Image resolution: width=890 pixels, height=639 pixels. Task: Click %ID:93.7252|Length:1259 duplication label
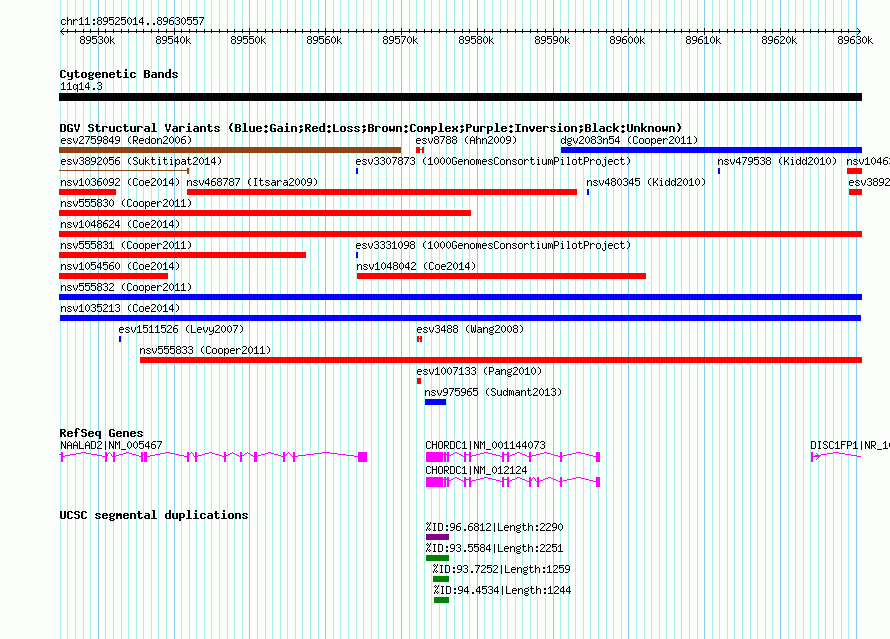click(501, 569)
